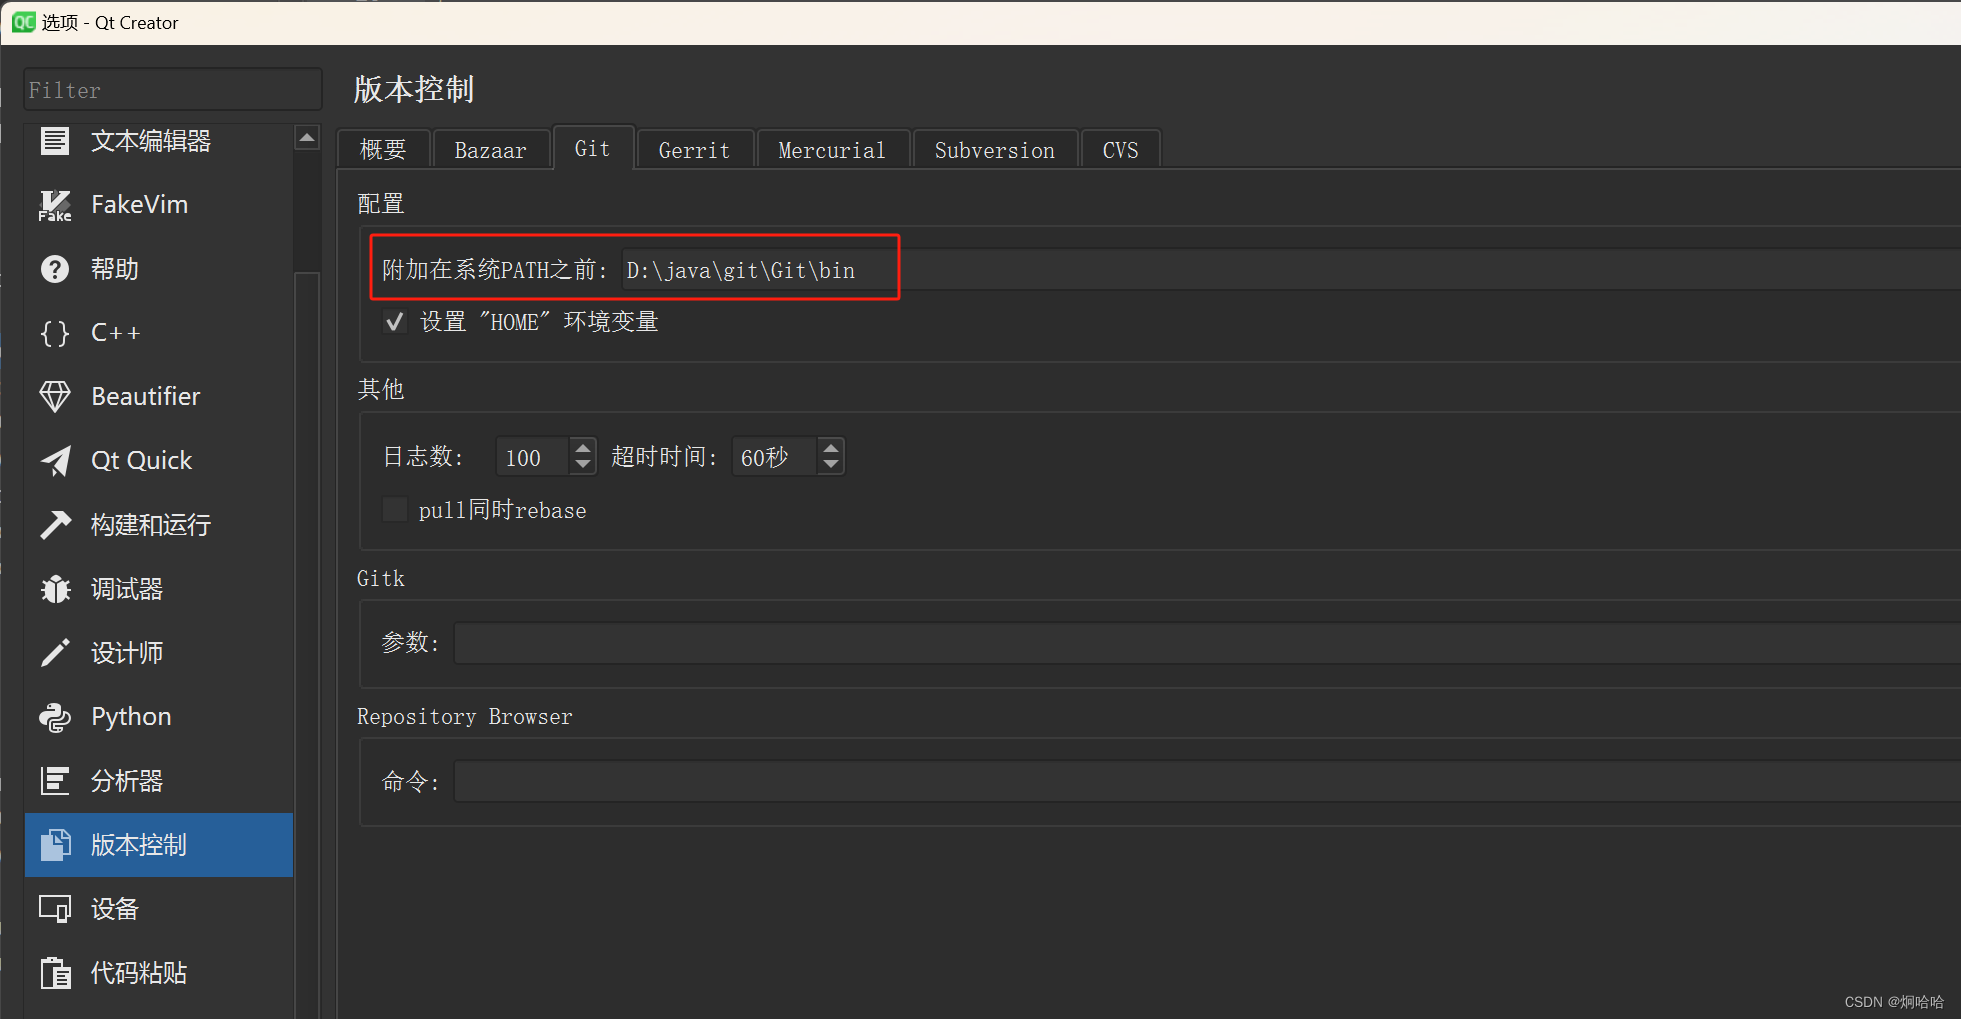Select the 设备 list entry label
The image size is (1961, 1019).
[115, 909]
